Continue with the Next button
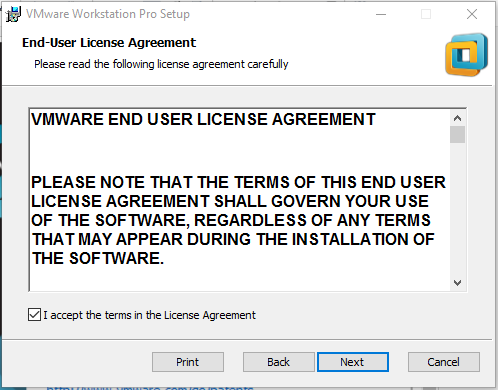498x390 pixels. click(x=353, y=362)
